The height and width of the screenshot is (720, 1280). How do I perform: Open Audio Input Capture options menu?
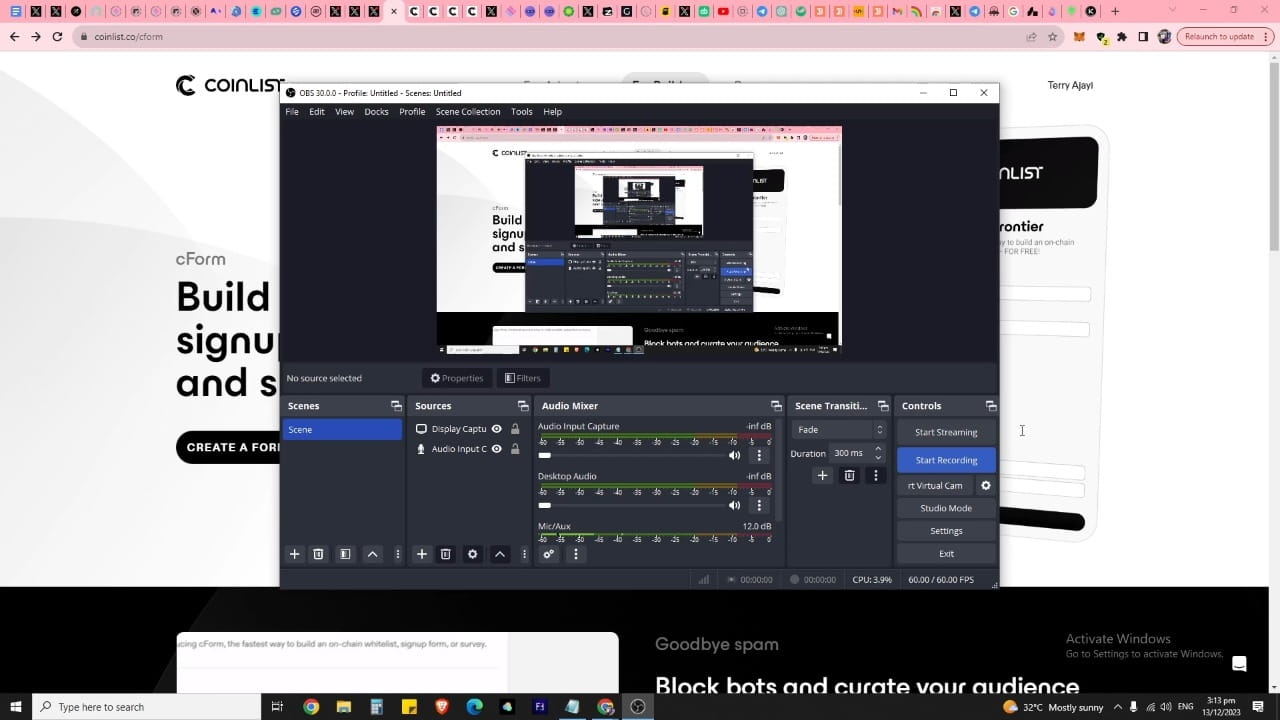[x=759, y=455]
